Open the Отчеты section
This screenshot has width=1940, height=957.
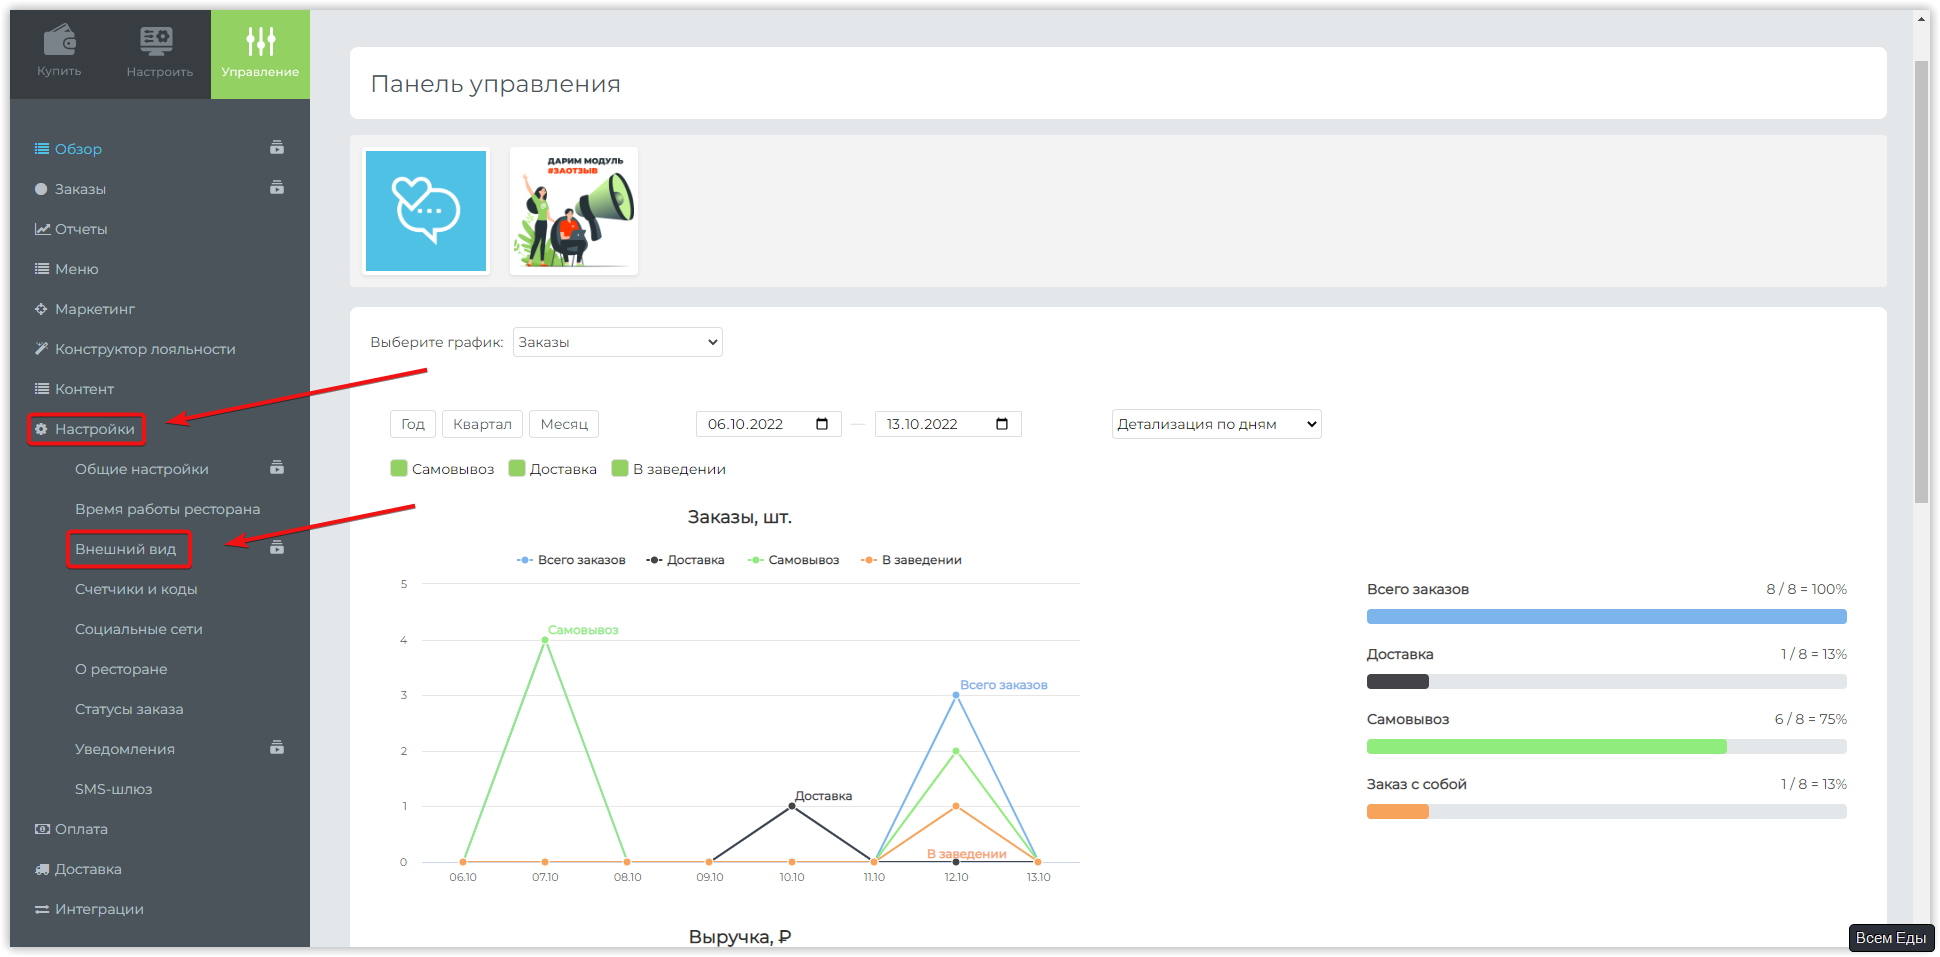(x=81, y=229)
